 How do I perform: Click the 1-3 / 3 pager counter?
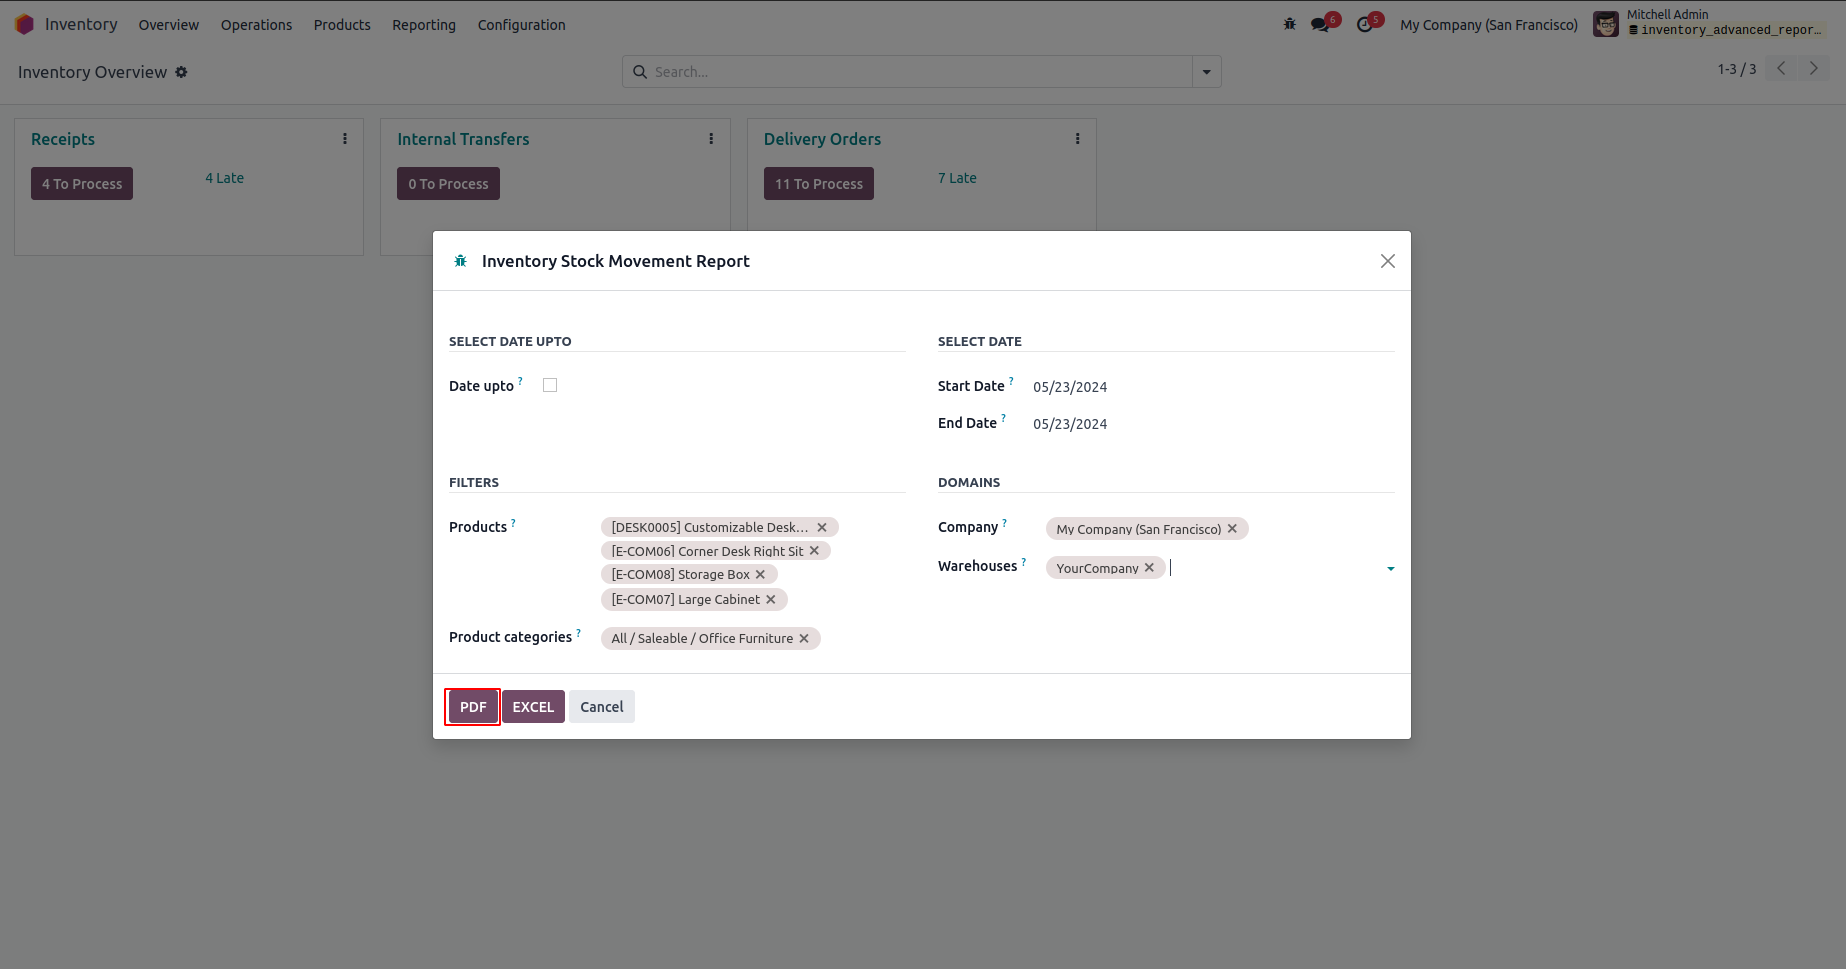coord(1737,69)
